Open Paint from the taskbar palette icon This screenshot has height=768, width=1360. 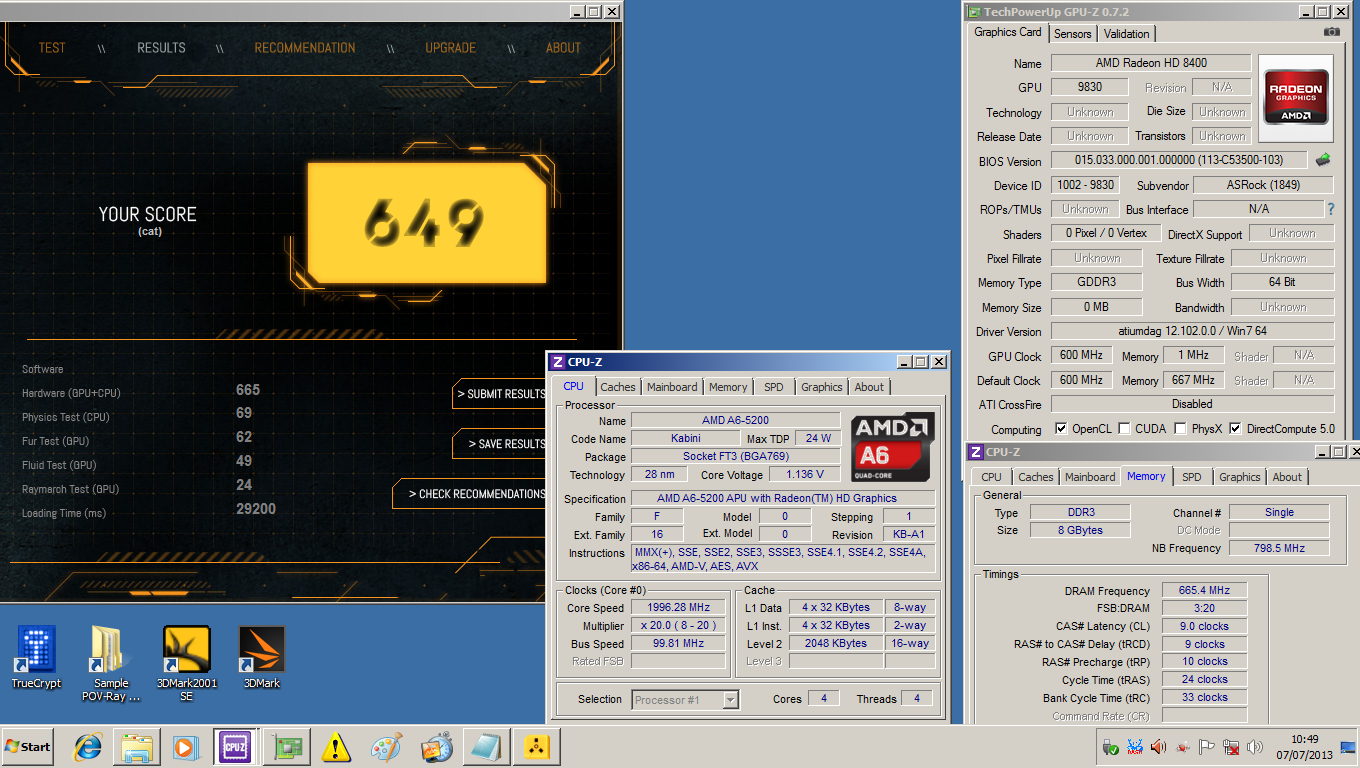(x=386, y=747)
